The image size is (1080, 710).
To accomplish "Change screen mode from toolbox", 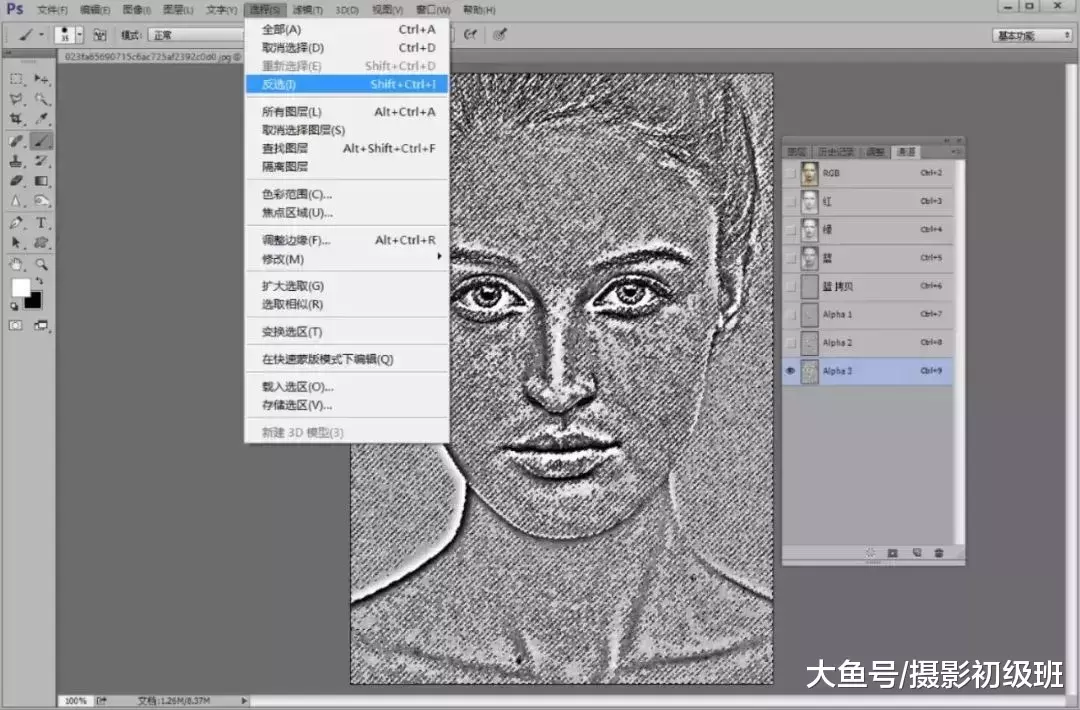I will click(x=41, y=325).
